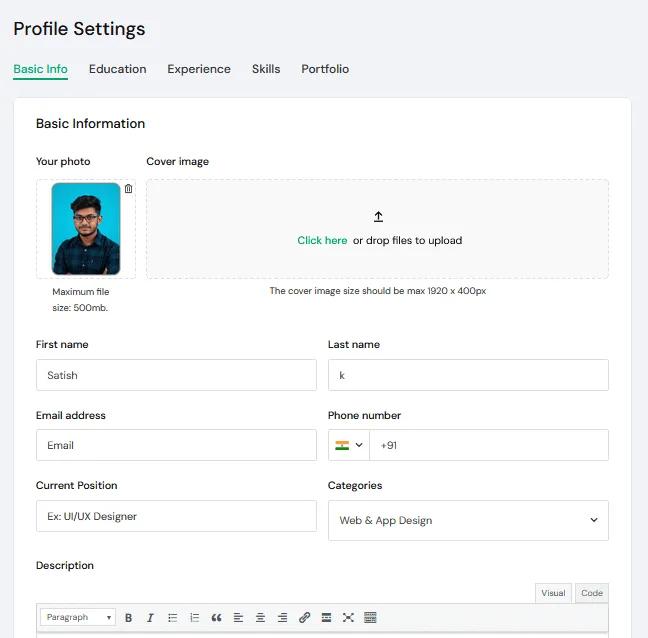Insert Read More tag in editor
The image size is (648, 638).
coord(326,618)
